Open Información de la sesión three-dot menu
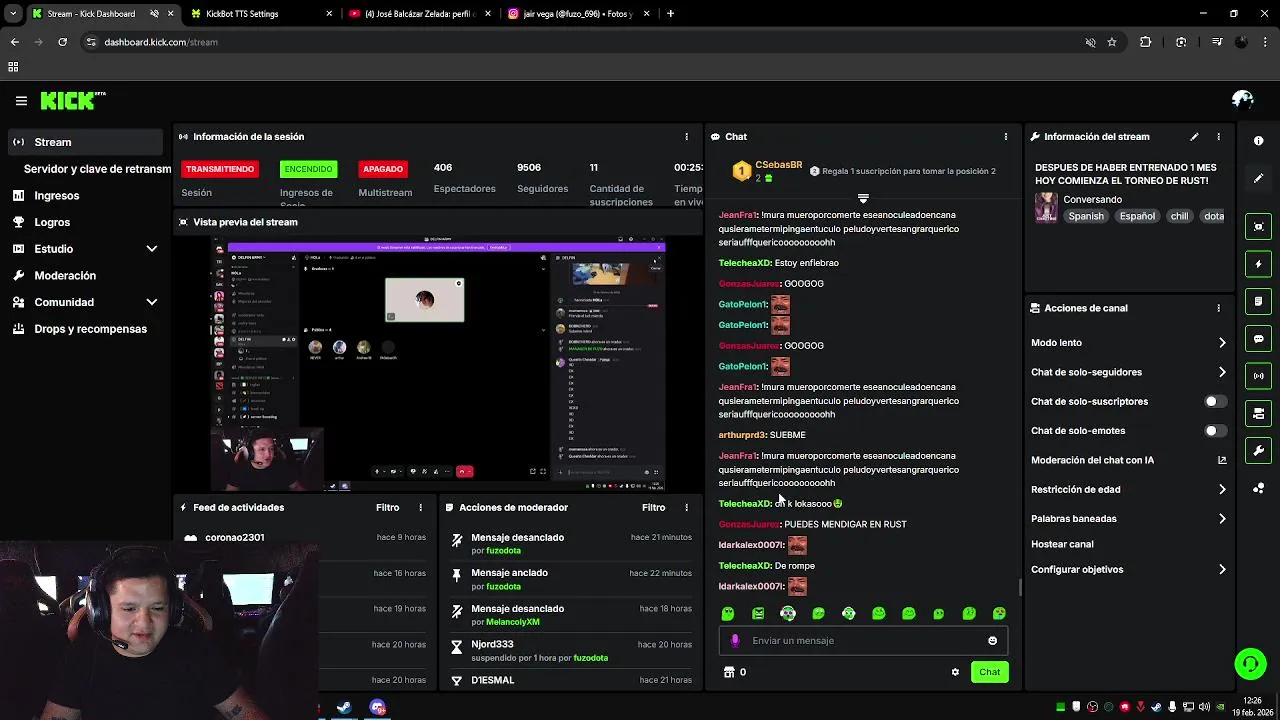This screenshot has height=720, width=1280. coord(686,137)
